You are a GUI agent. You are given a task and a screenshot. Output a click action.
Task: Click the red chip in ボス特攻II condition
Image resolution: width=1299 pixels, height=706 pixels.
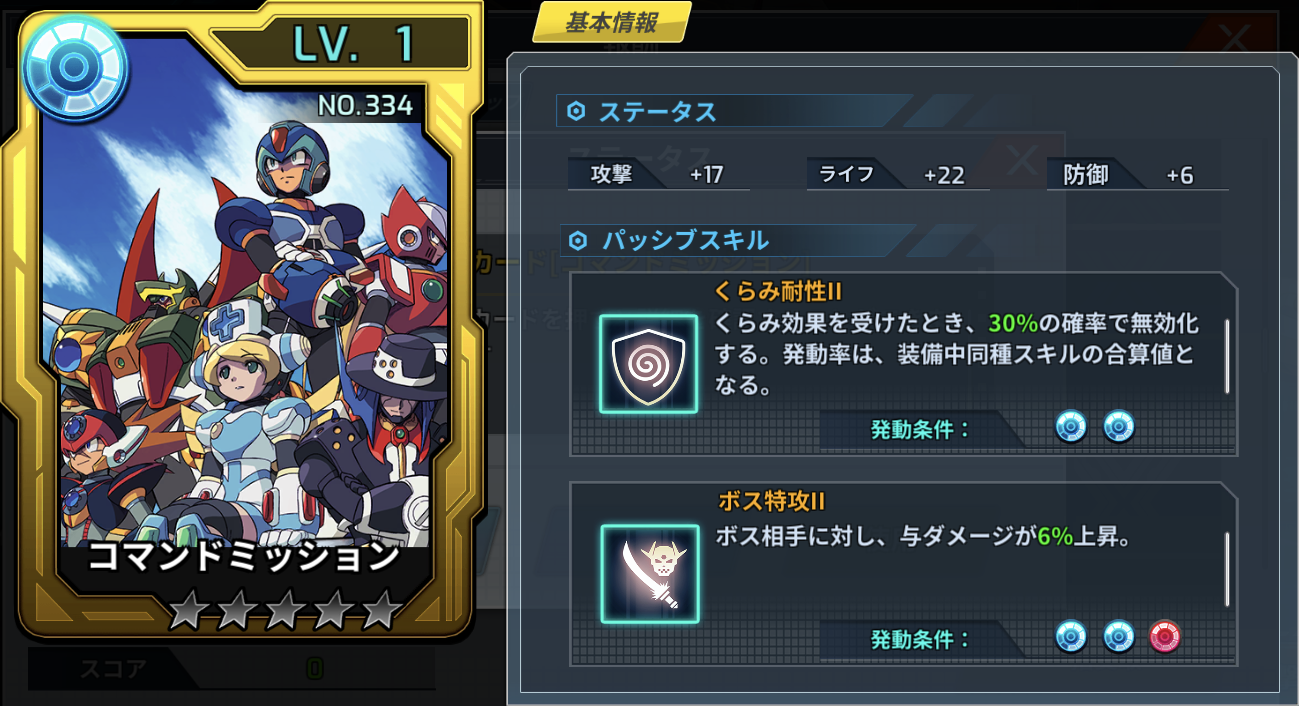[1166, 636]
